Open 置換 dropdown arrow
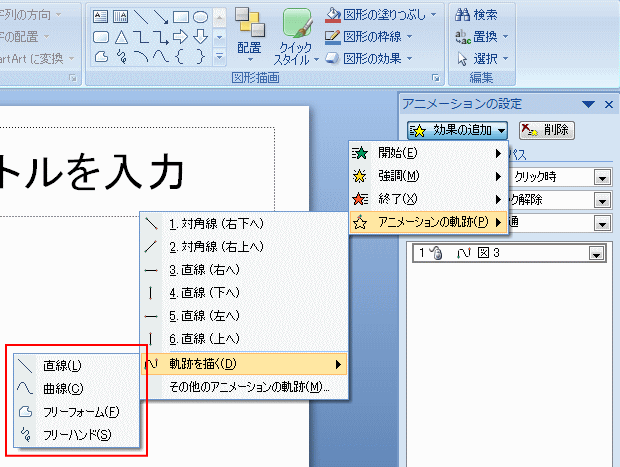 tap(505, 37)
